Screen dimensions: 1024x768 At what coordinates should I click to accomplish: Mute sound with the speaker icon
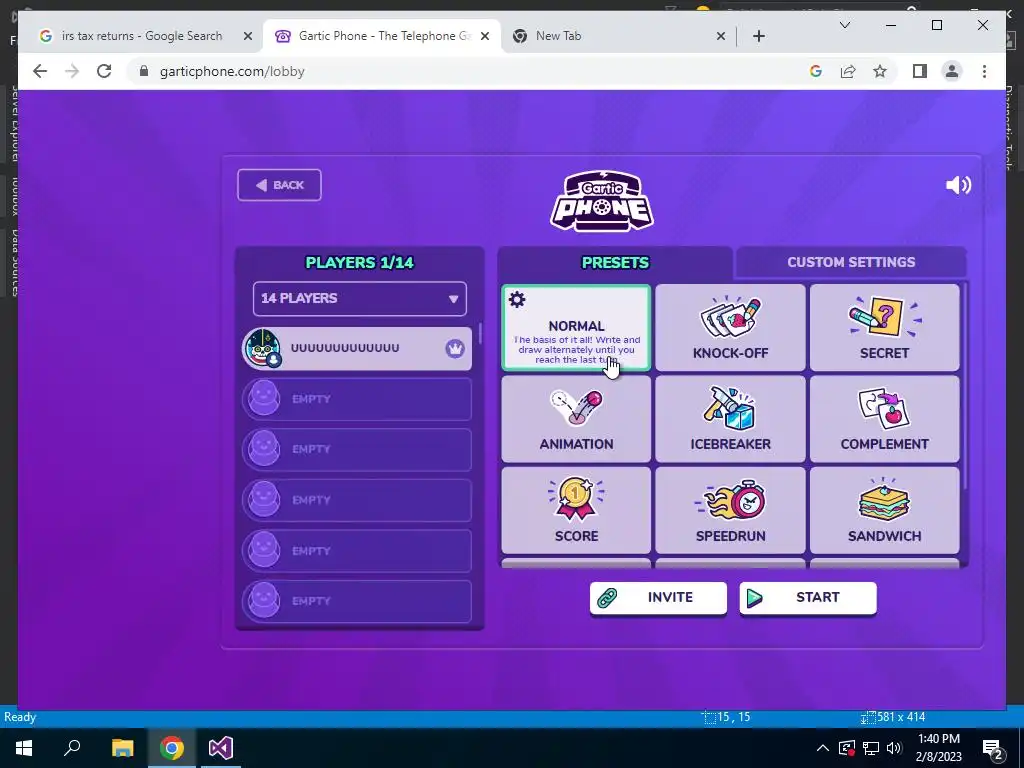[x=958, y=185]
